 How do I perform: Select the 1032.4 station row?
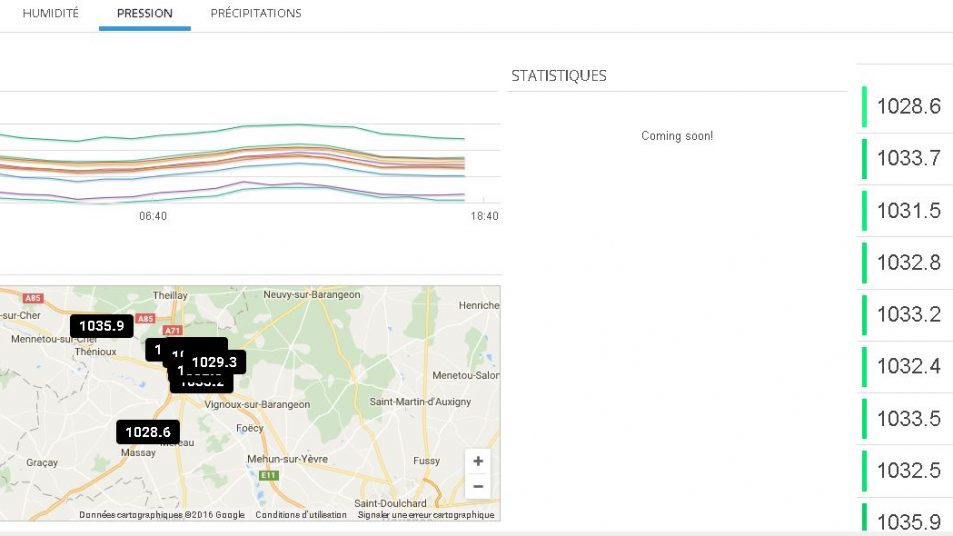tap(908, 366)
